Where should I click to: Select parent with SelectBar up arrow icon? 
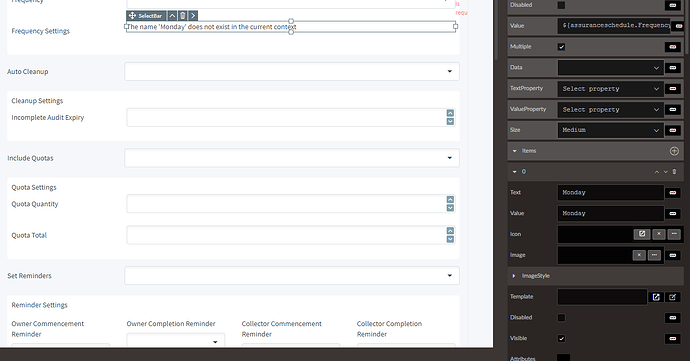click(172, 16)
